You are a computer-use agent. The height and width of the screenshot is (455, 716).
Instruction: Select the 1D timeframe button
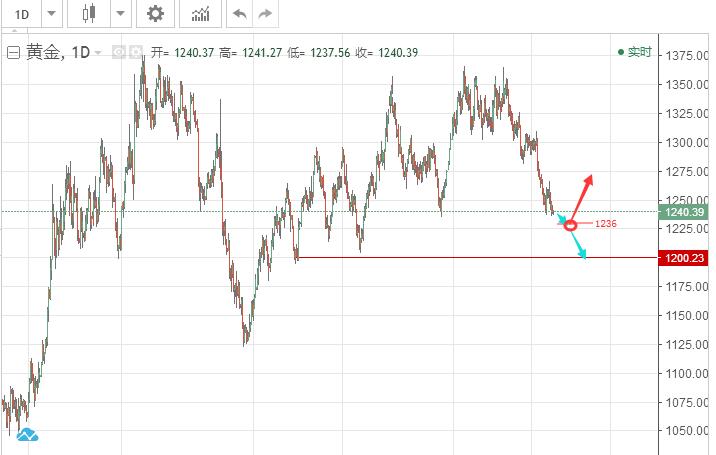pyautogui.click(x=21, y=14)
